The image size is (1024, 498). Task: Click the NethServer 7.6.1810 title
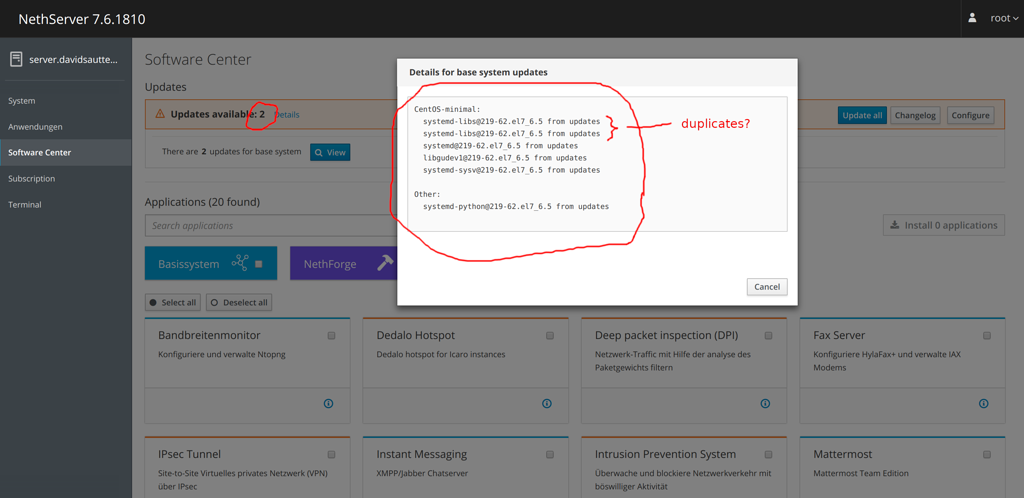tap(82, 19)
